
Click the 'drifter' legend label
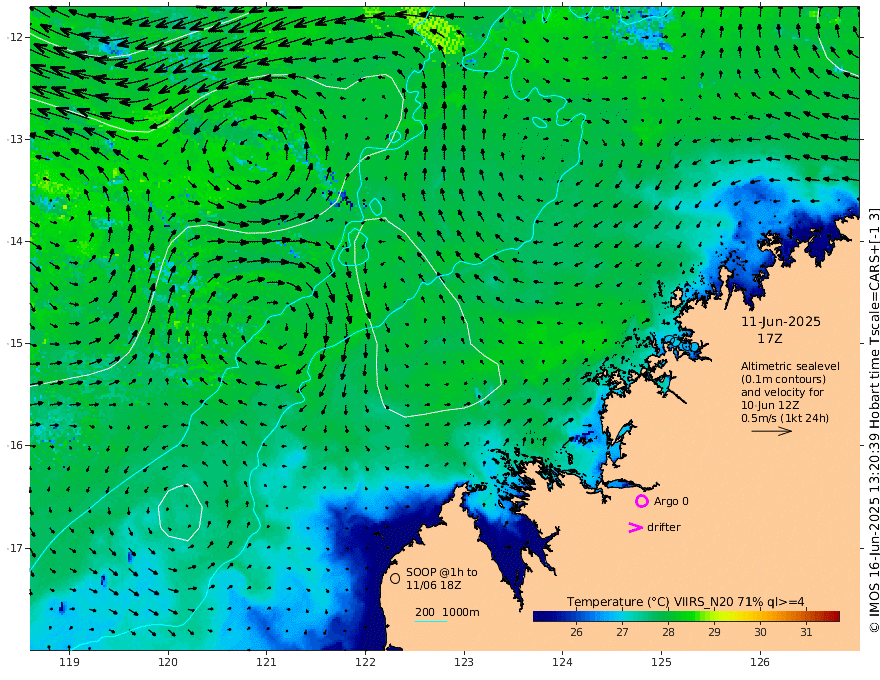pyautogui.click(x=664, y=527)
